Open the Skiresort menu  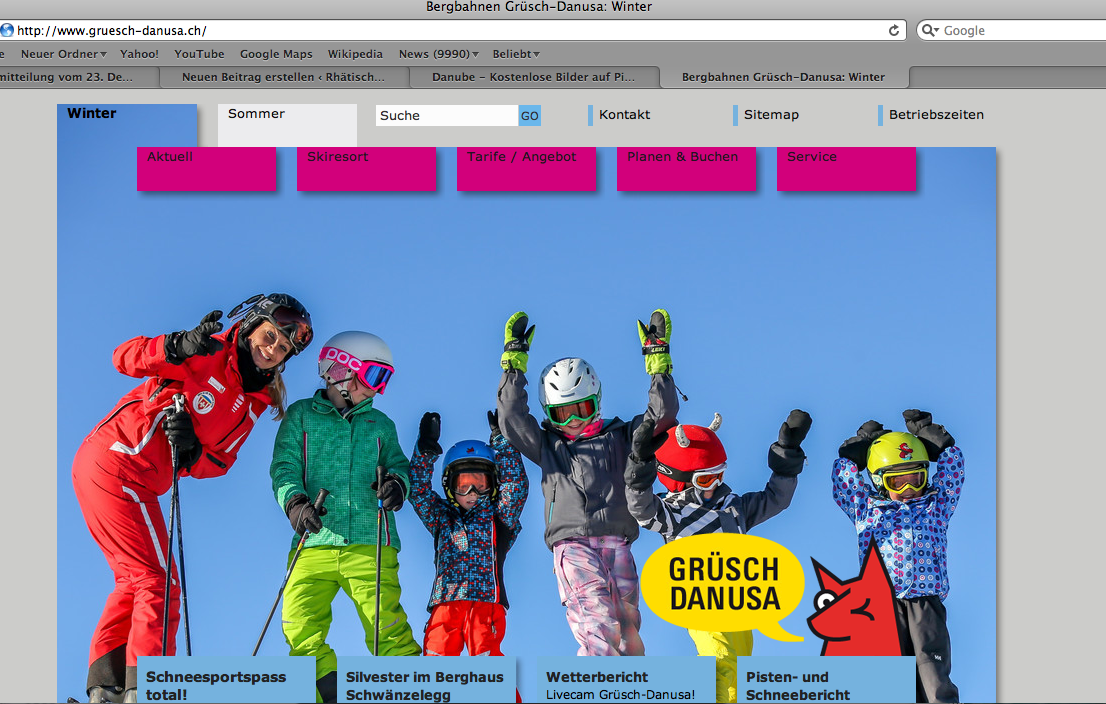(367, 169)
